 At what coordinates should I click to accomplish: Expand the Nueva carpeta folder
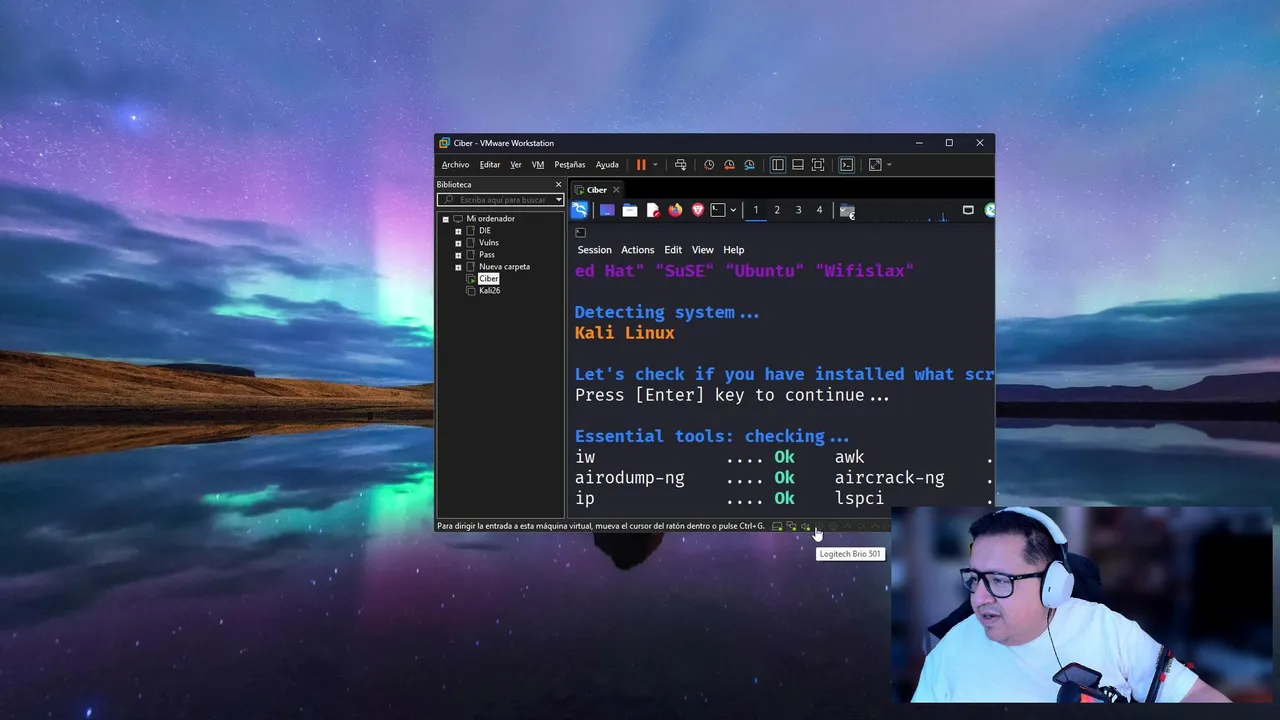pyautogui.click(x=458, y=267)
